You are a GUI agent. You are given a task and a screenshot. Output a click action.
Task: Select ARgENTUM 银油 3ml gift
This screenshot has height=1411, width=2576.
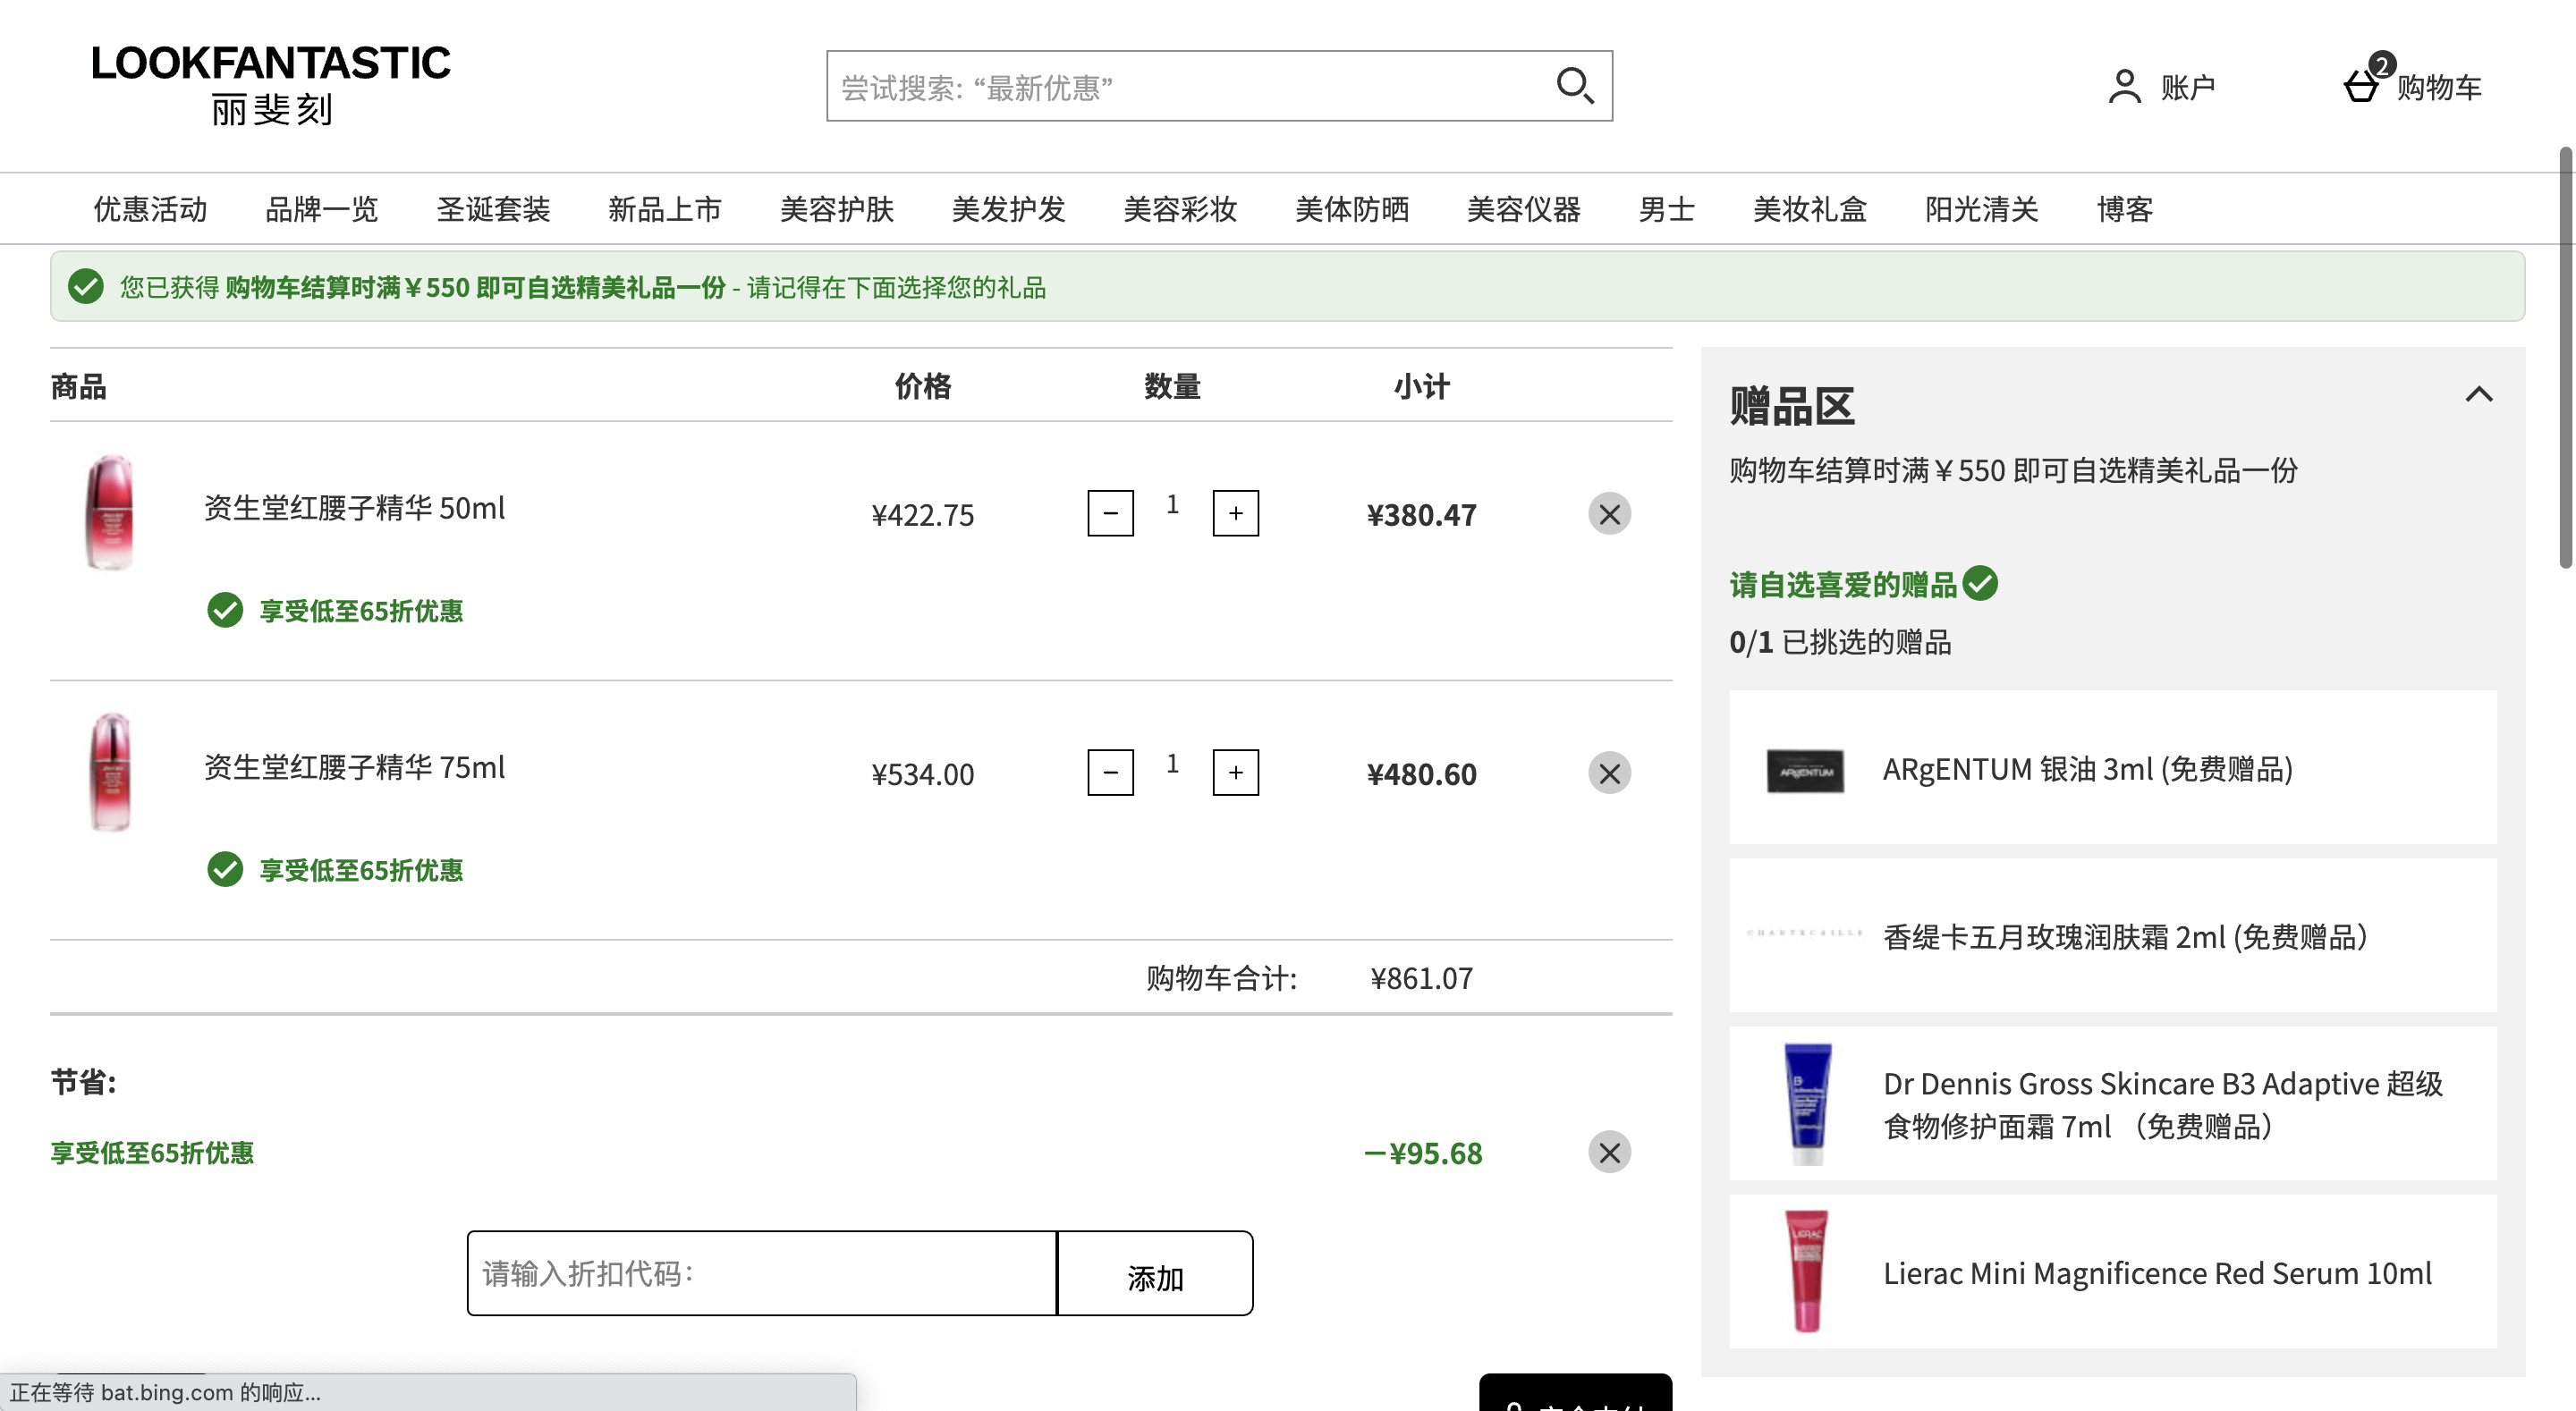[x=2113, y=768]
